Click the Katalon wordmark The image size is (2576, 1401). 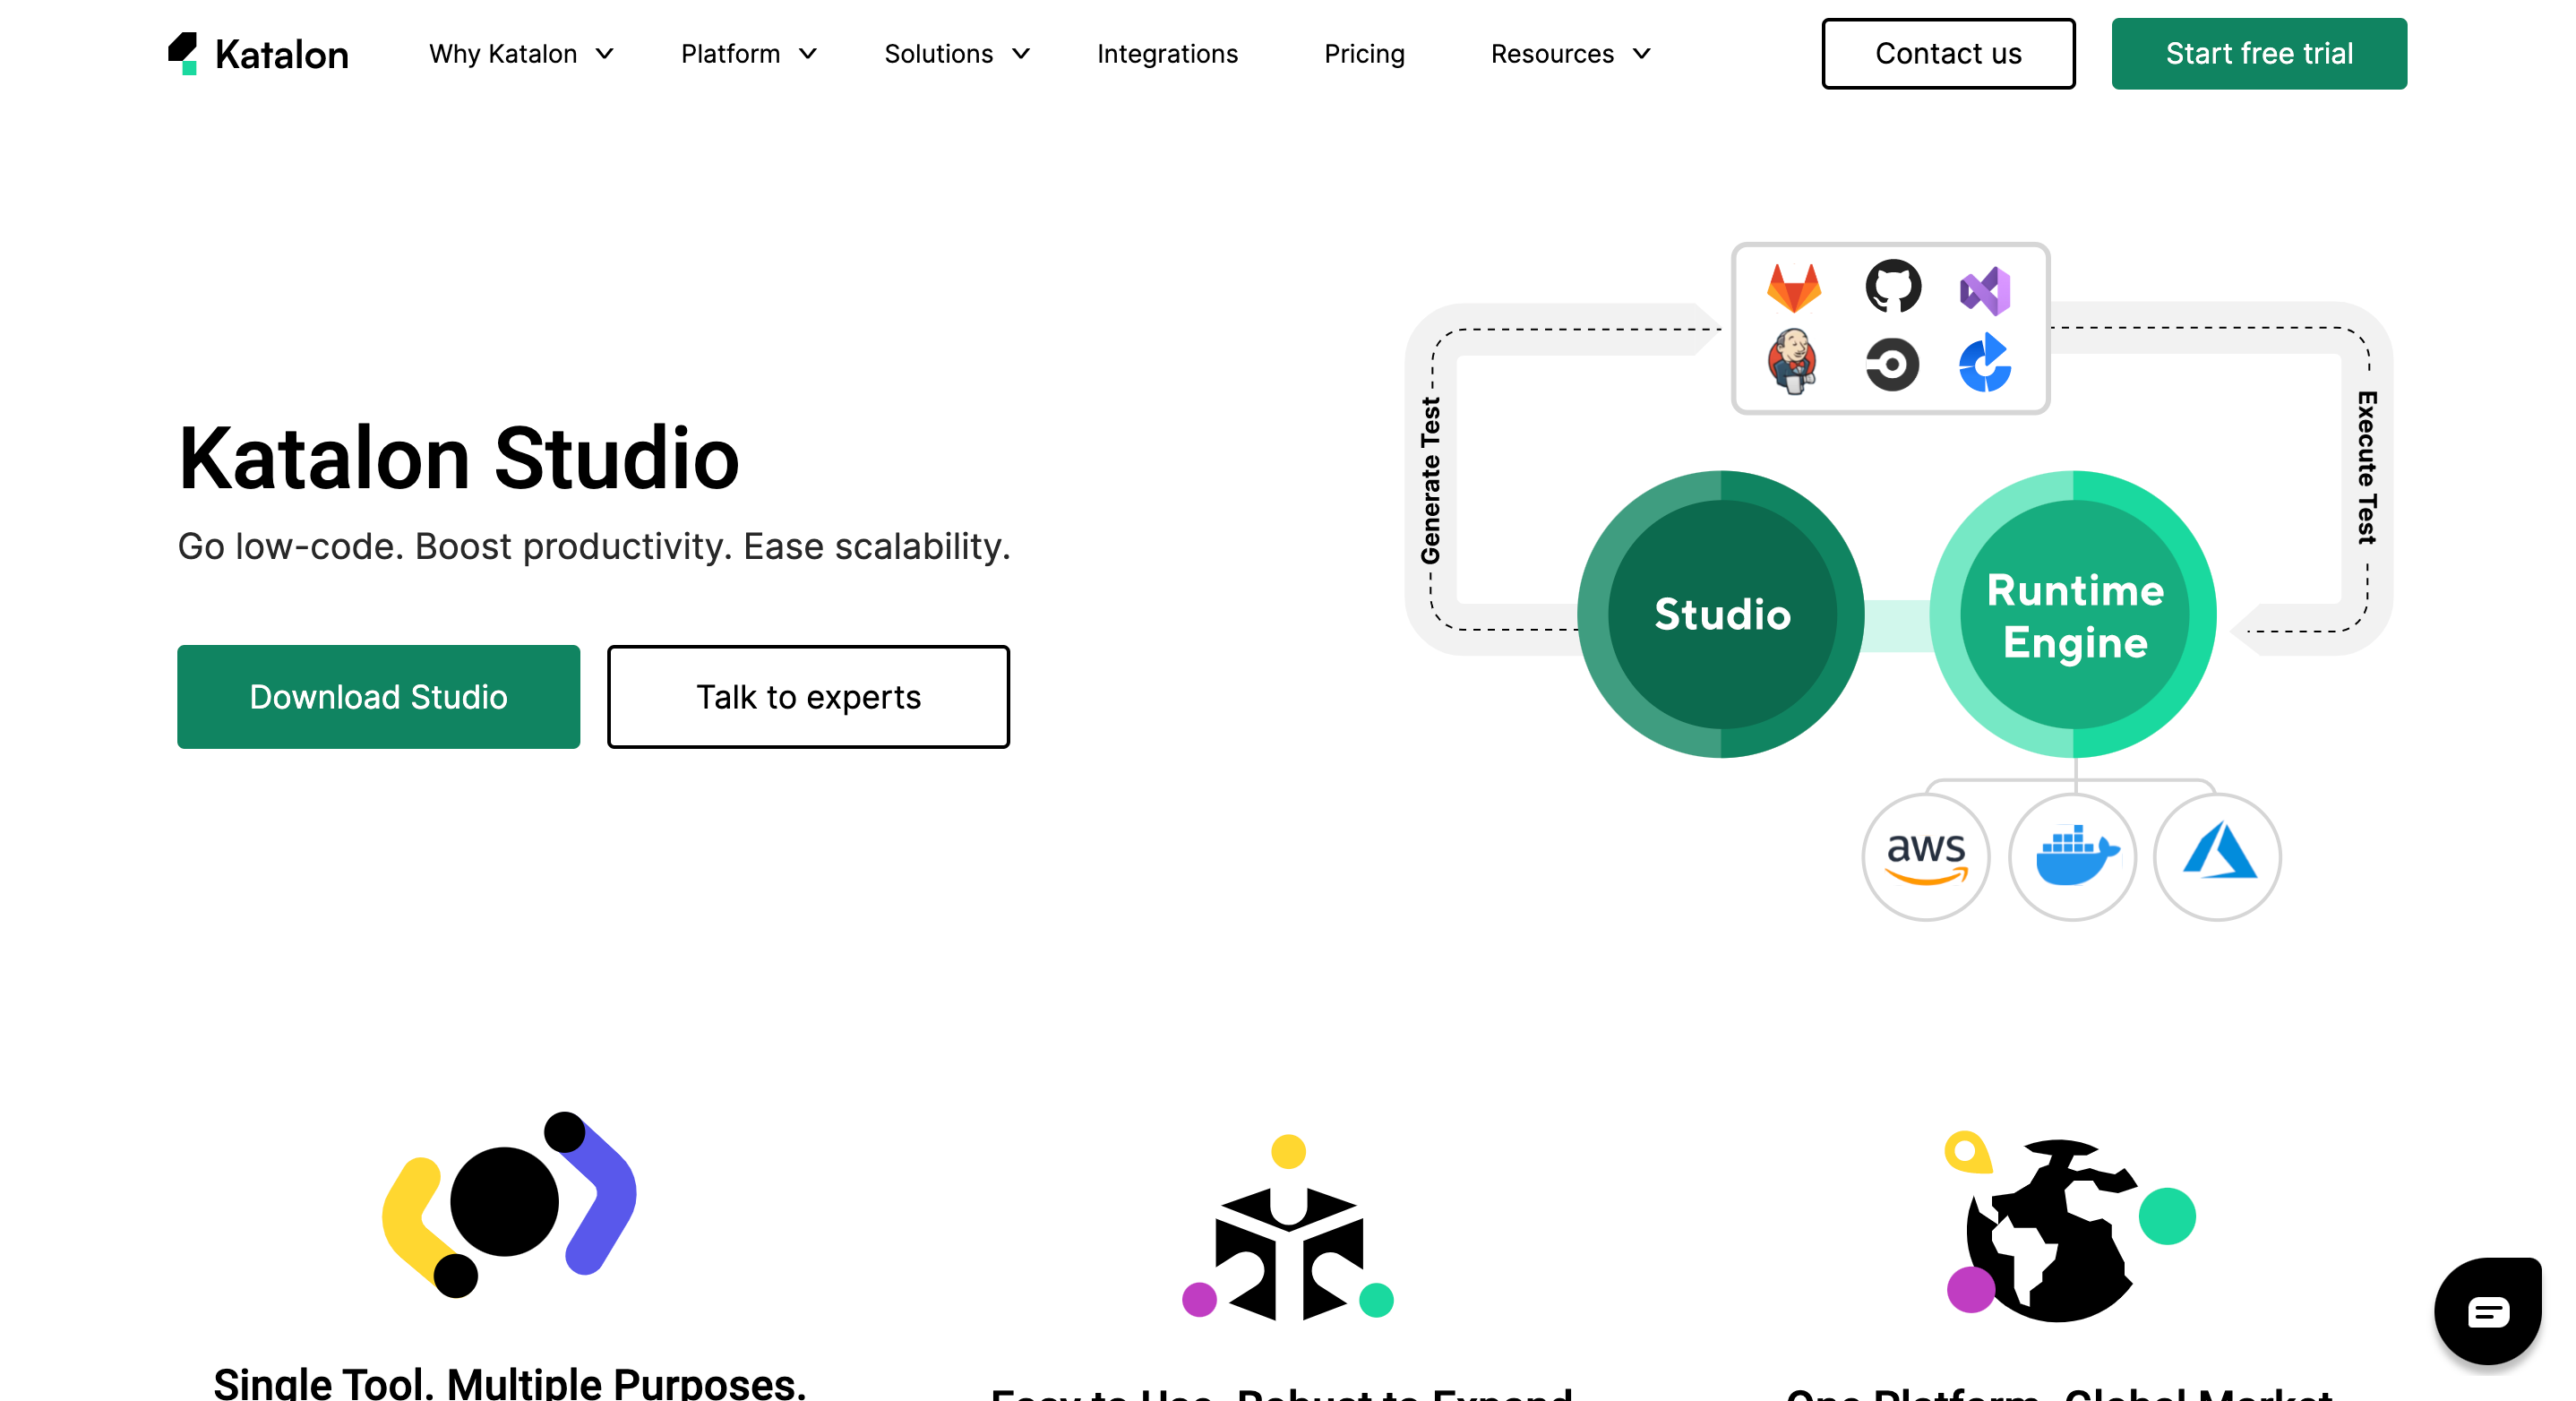click(282, 55)
